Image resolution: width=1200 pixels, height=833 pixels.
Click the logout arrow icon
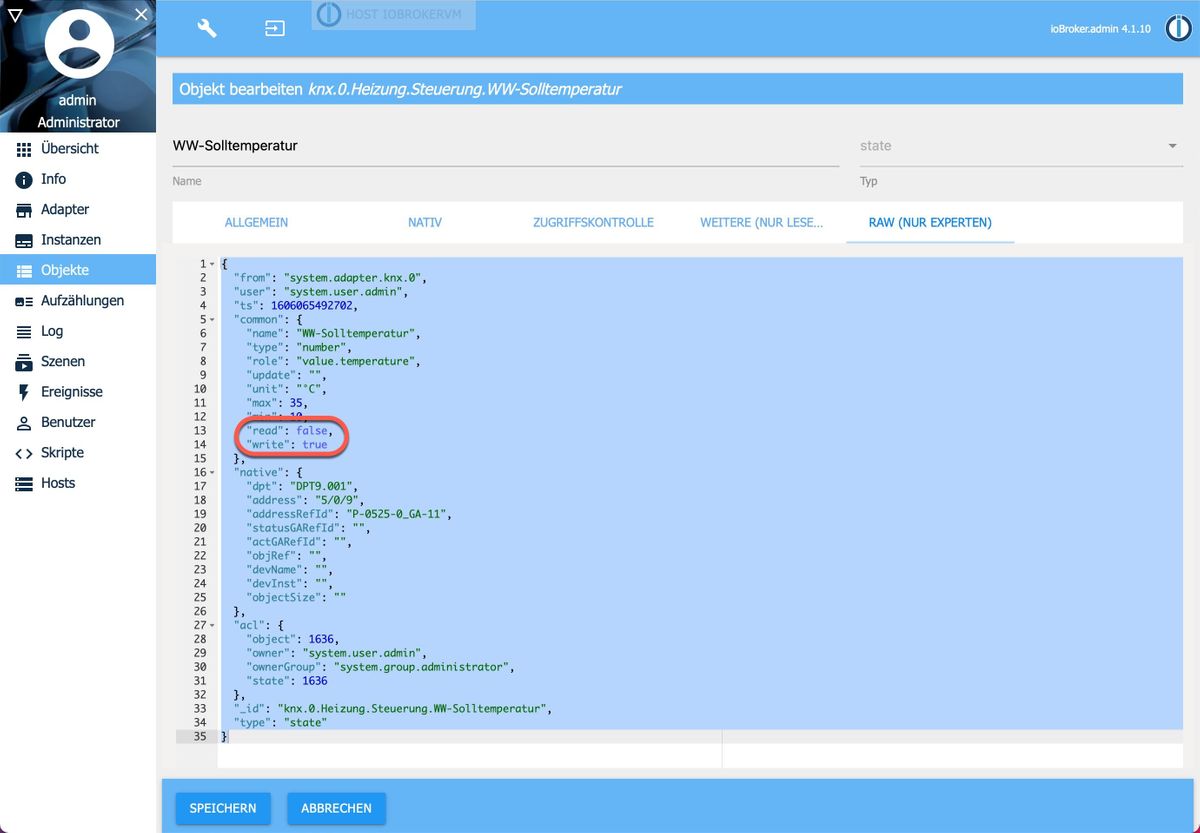[x=274, y=29]
